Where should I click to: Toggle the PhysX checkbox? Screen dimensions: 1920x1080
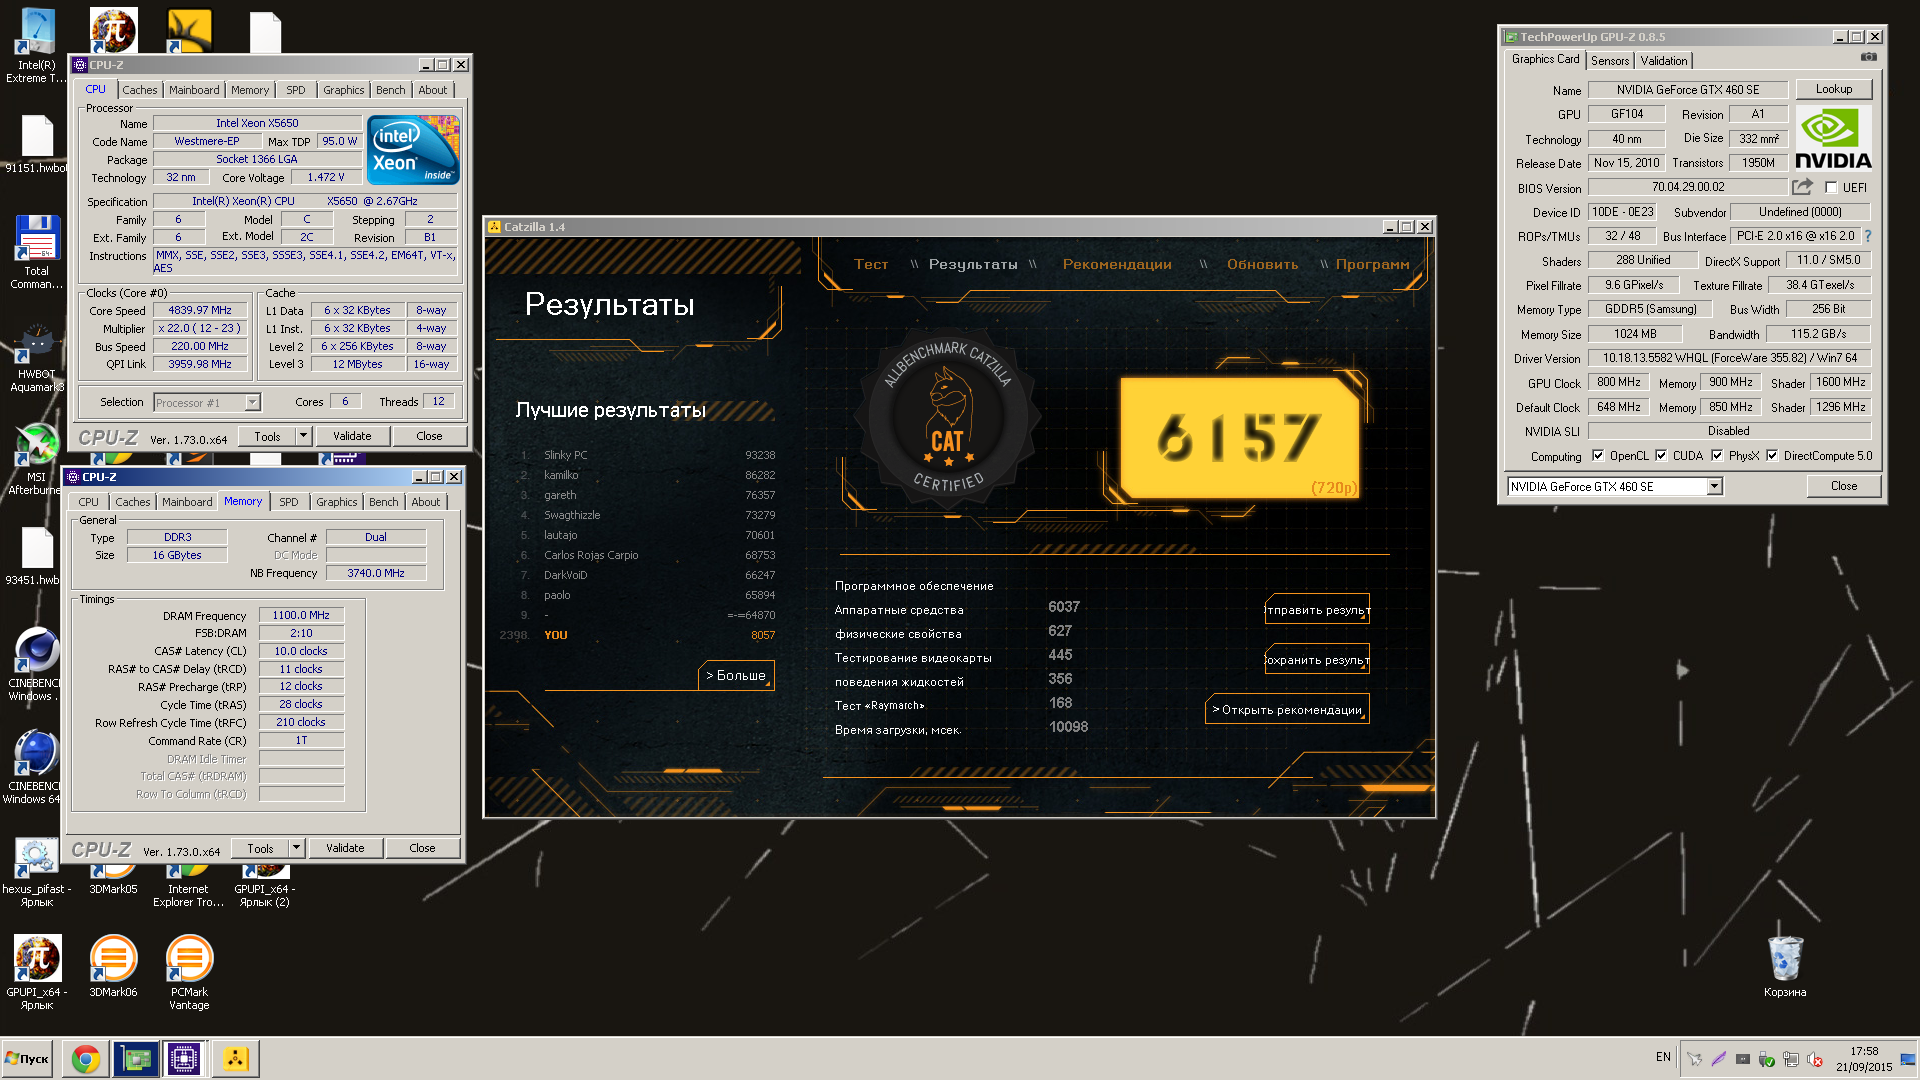point(1717,455)
